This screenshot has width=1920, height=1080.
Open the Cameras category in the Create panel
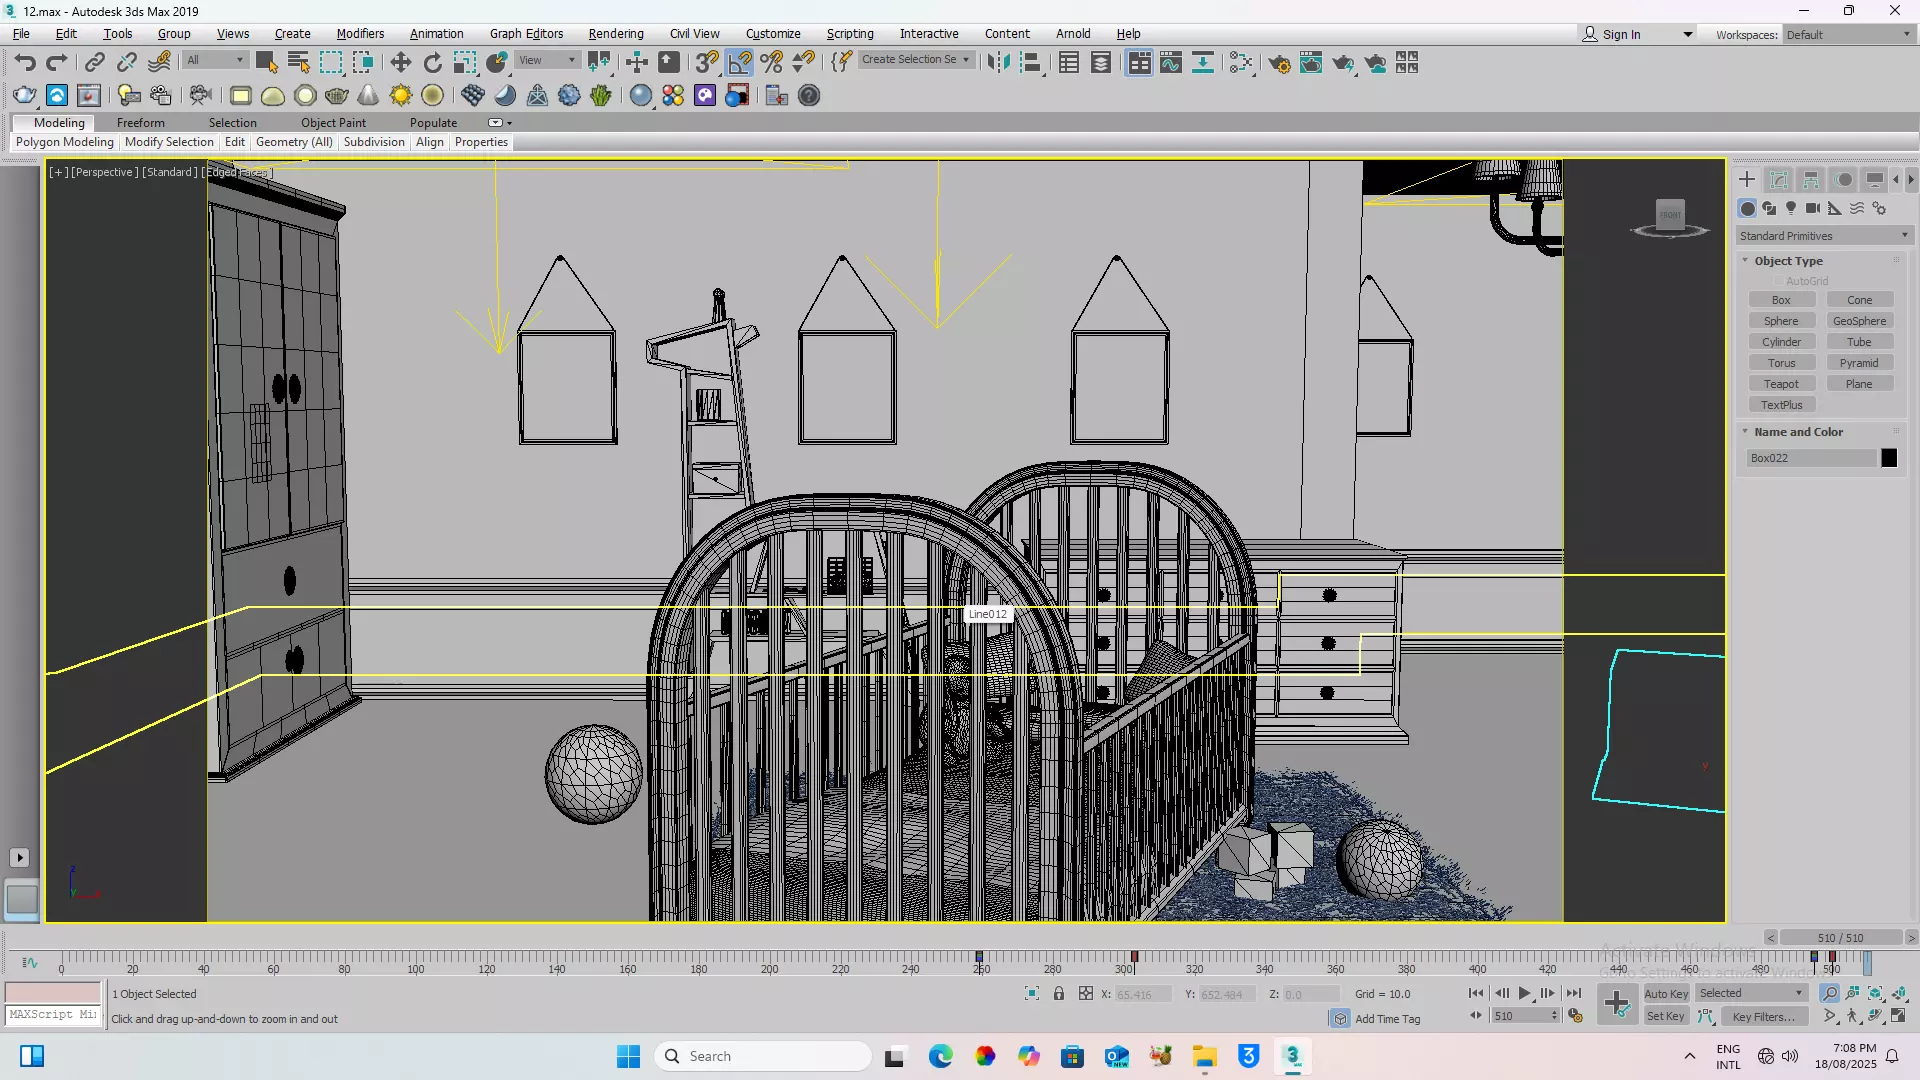[x=1812, y=208]
